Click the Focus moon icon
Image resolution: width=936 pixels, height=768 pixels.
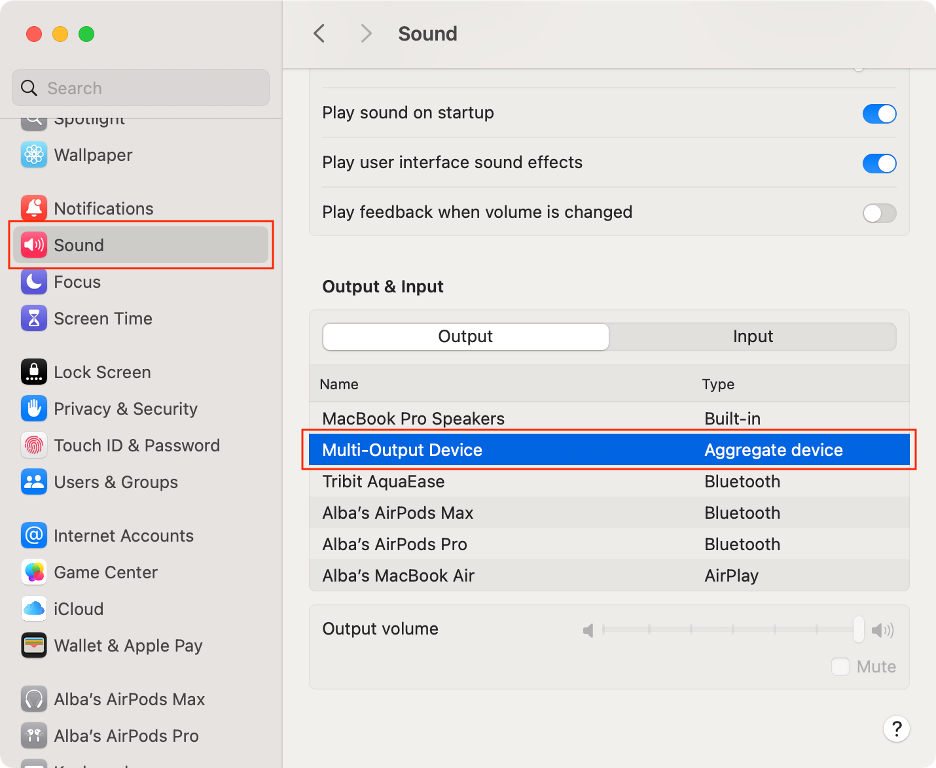(x=34, y=282)
